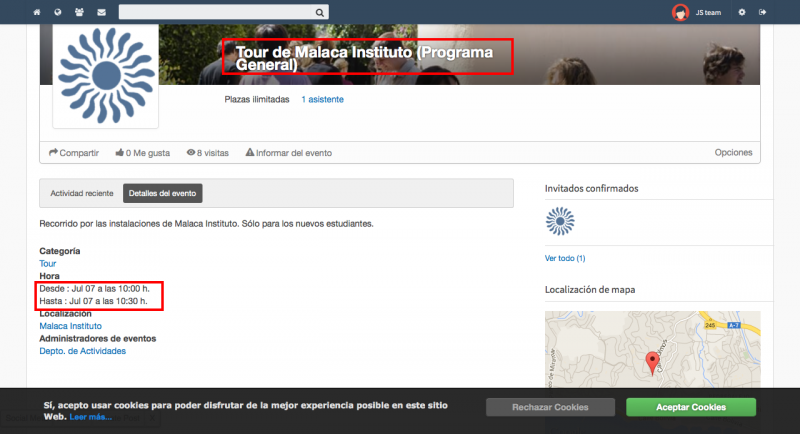
Task: Open settings gear icon
Action: click(742, 12)
